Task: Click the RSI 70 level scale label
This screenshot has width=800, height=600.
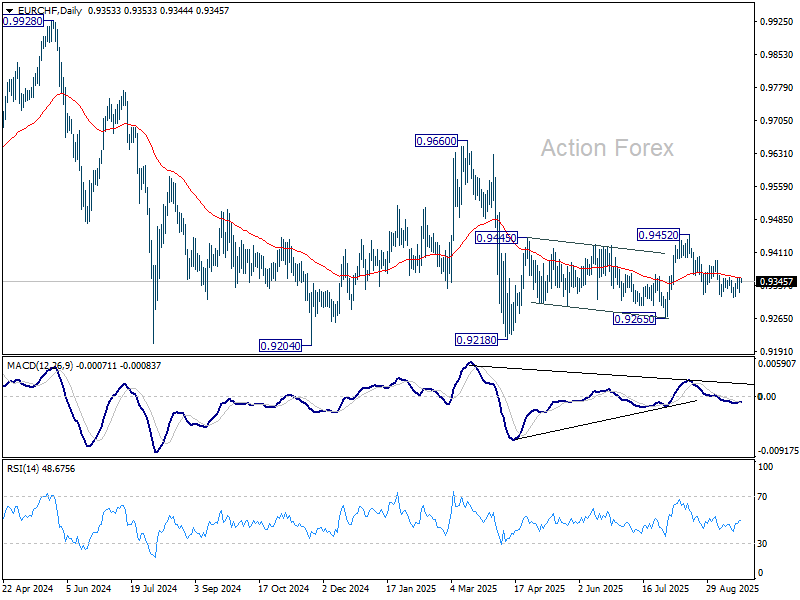Action: (x=762, y=496)
